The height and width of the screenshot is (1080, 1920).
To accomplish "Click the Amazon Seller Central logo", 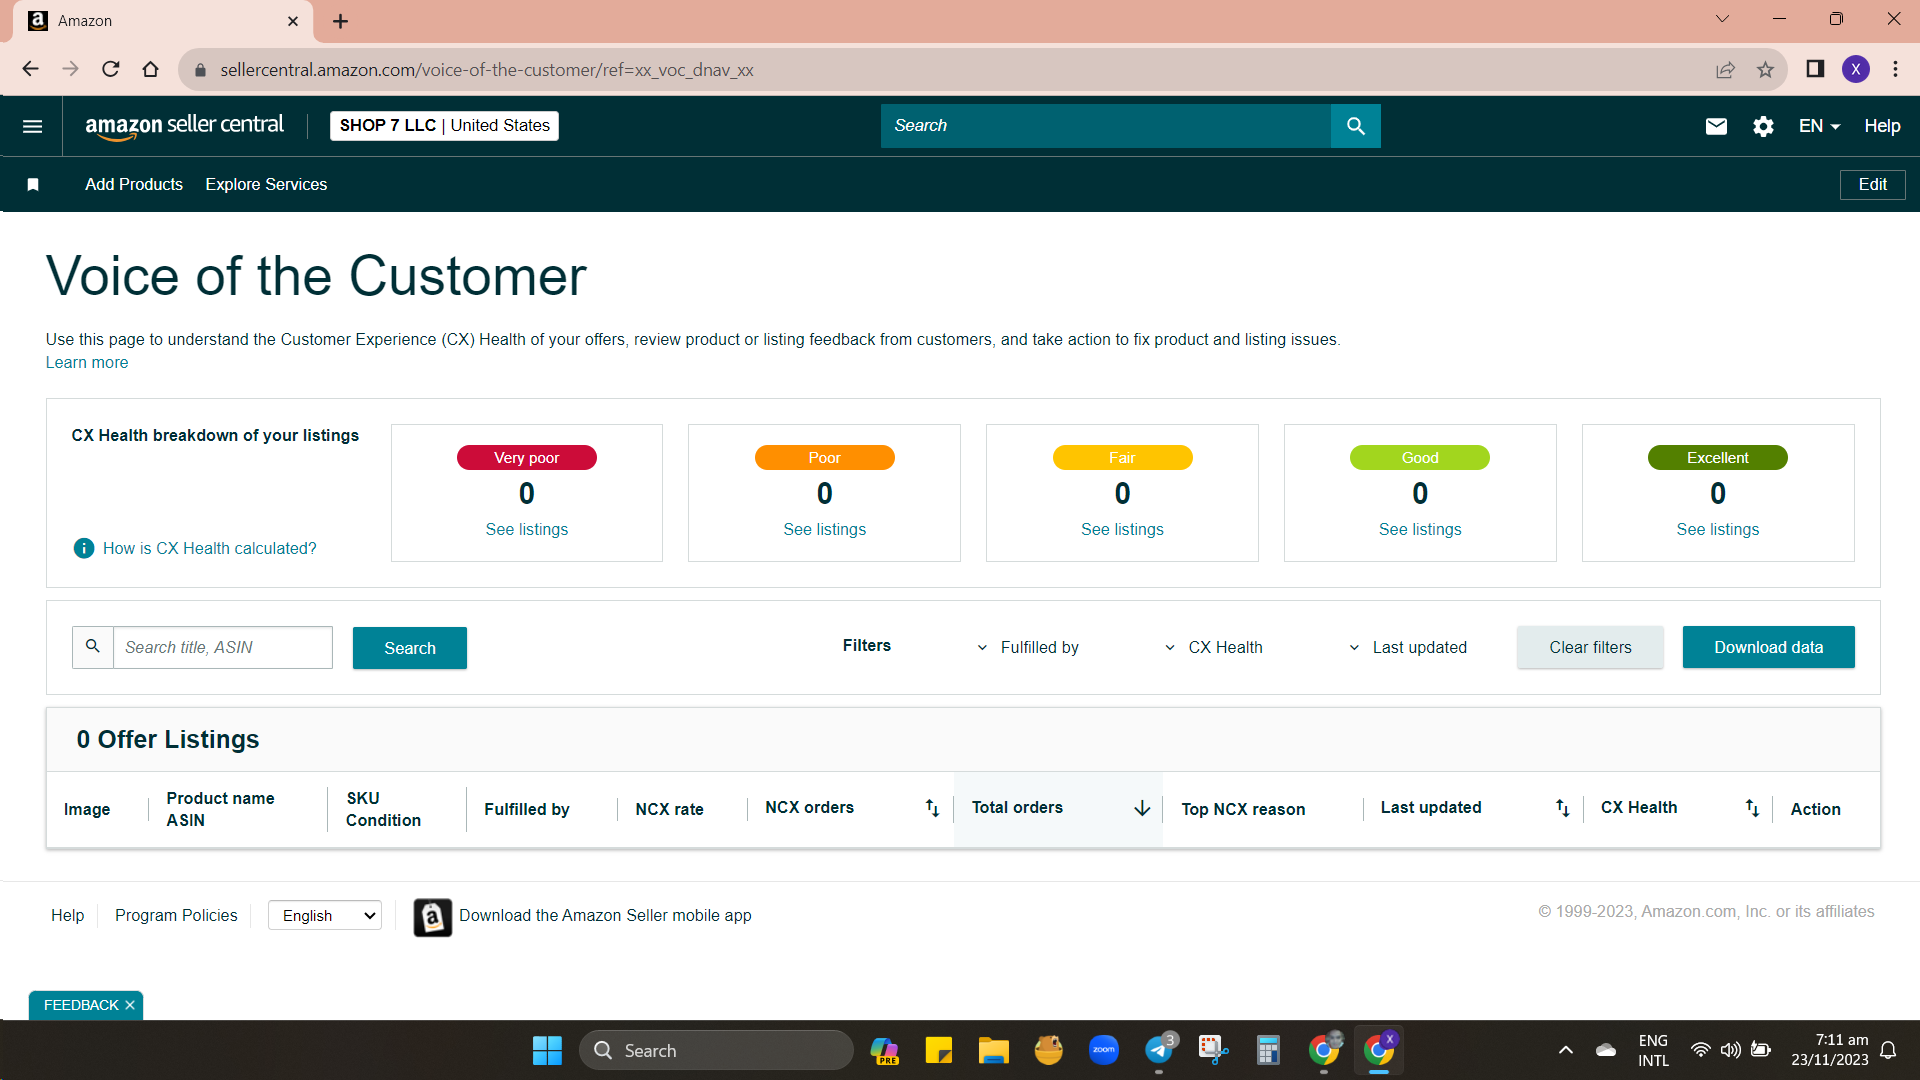I will tap(185, 126).
